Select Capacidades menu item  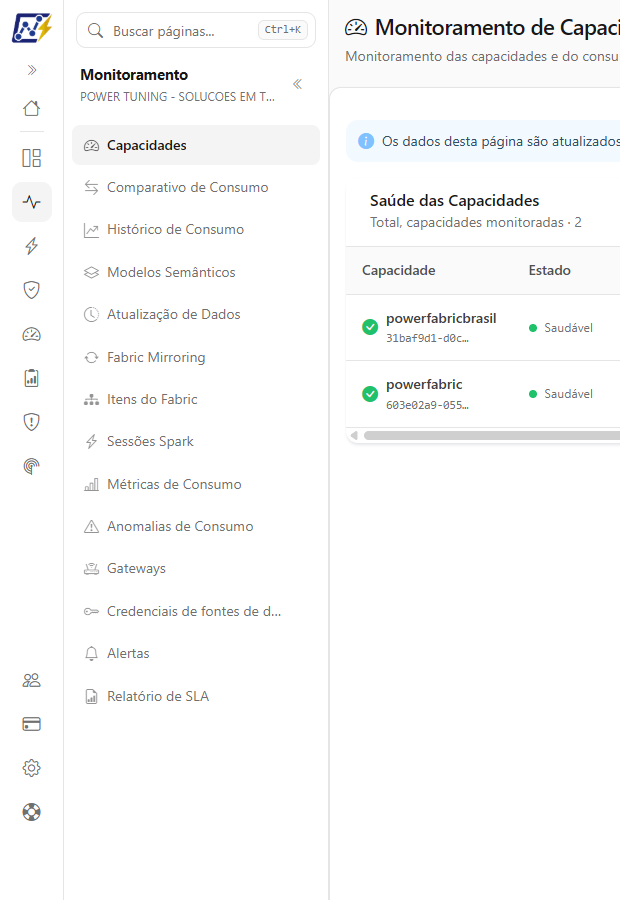coord(196,145)
